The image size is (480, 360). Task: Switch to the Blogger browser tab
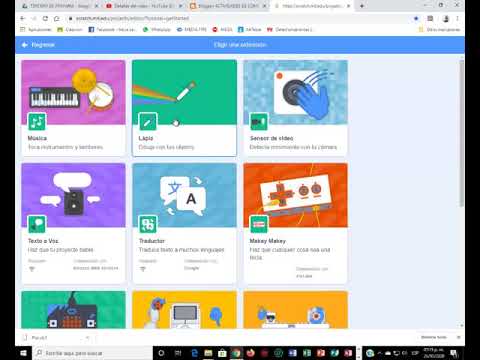click(x=228, y=6)
